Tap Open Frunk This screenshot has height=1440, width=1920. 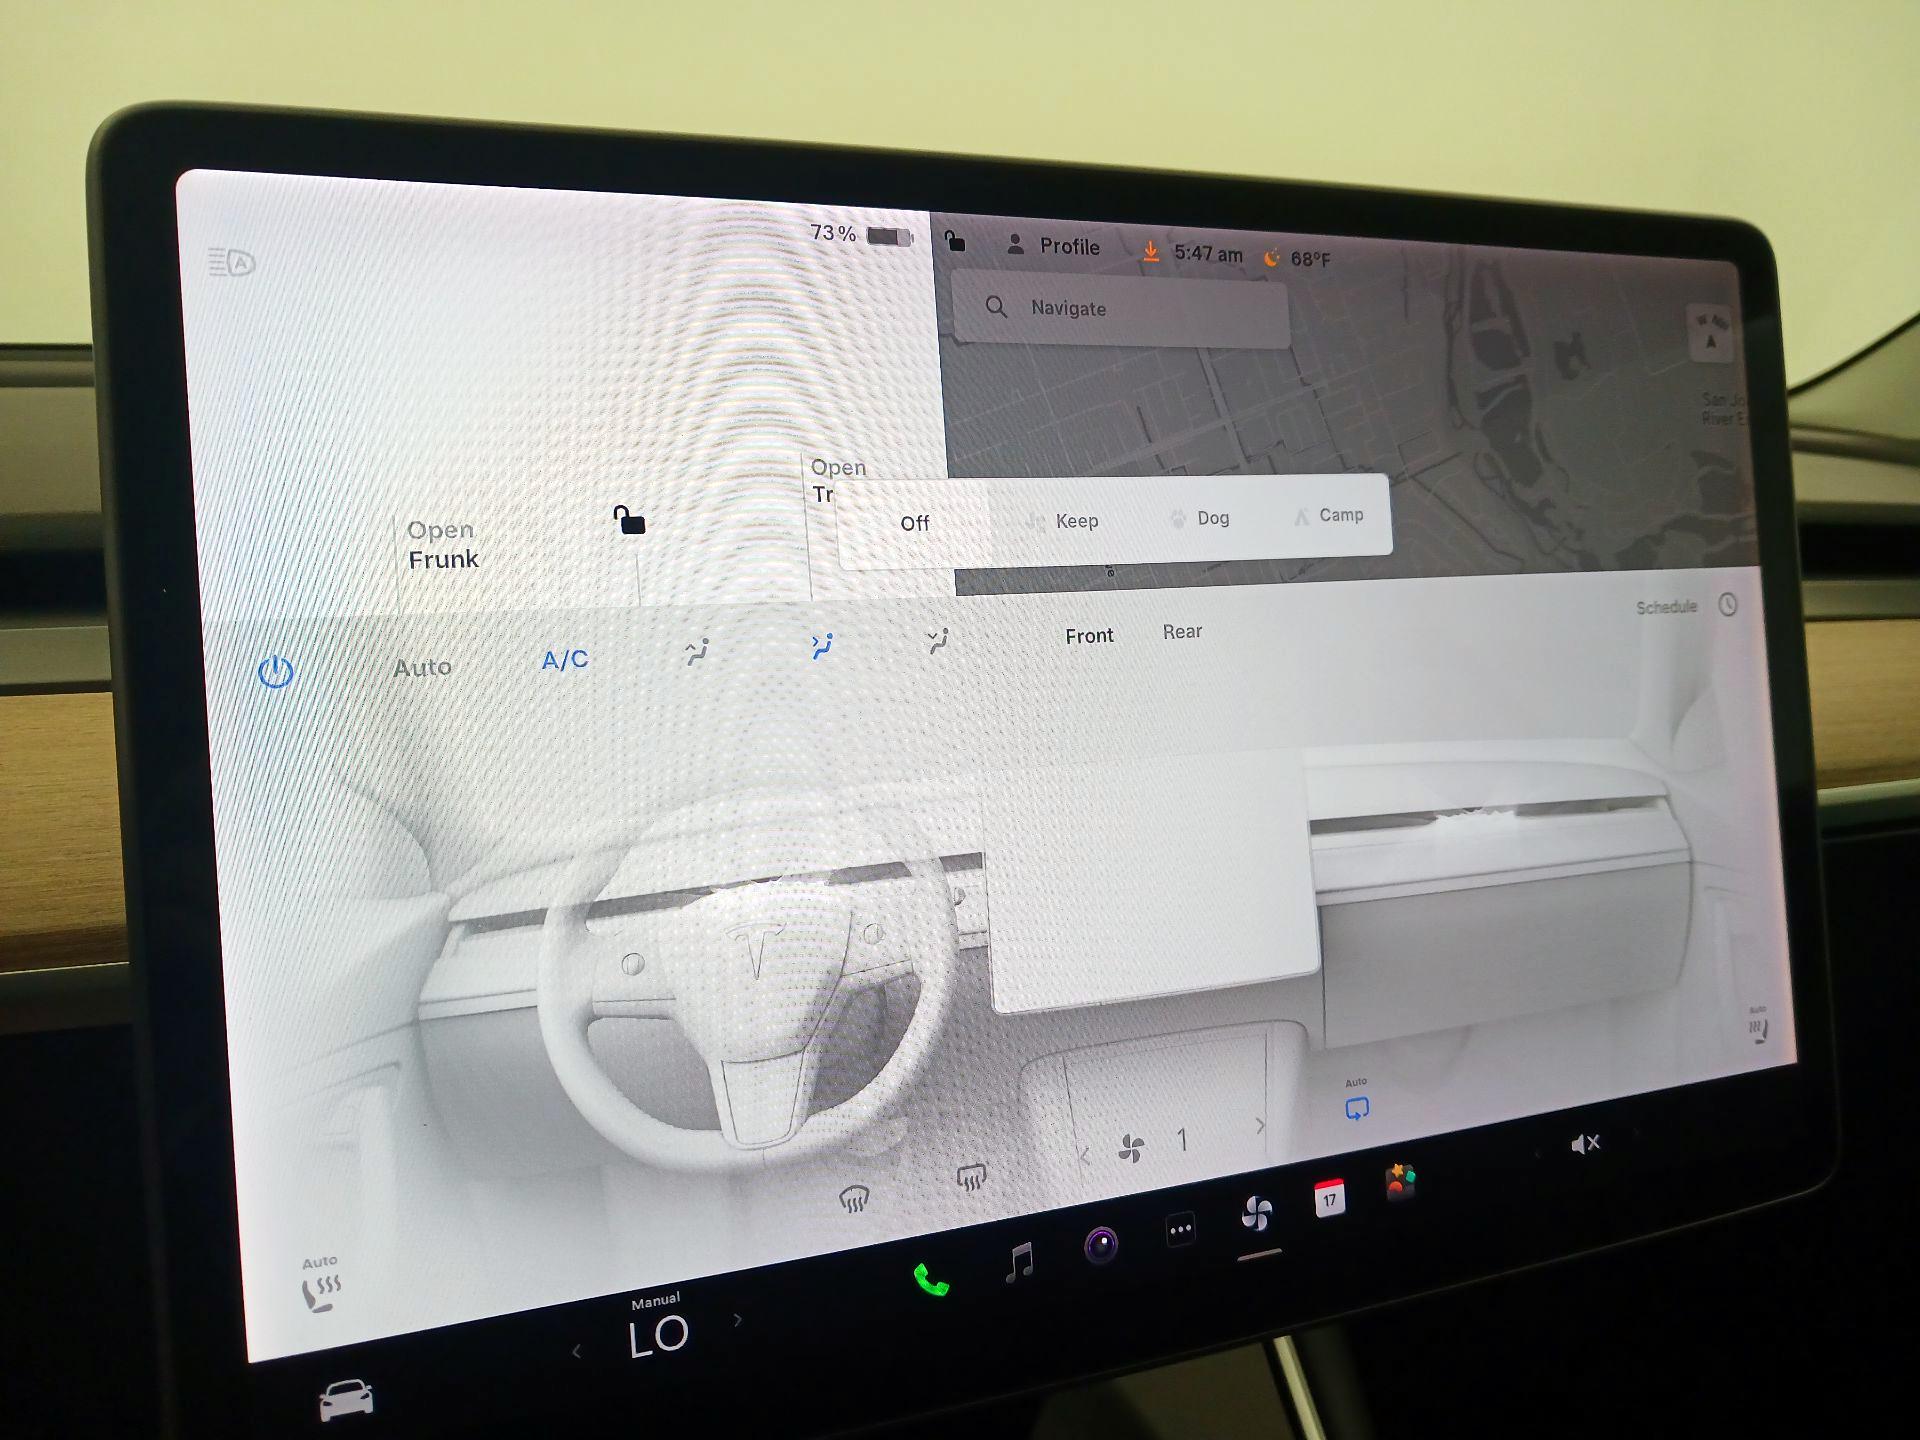[442, 545]
